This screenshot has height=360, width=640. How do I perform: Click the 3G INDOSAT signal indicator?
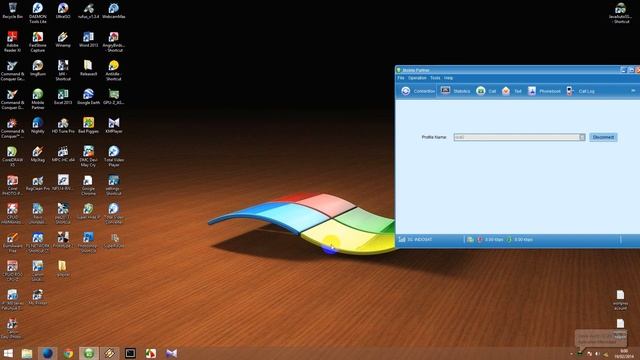[415, 240]
